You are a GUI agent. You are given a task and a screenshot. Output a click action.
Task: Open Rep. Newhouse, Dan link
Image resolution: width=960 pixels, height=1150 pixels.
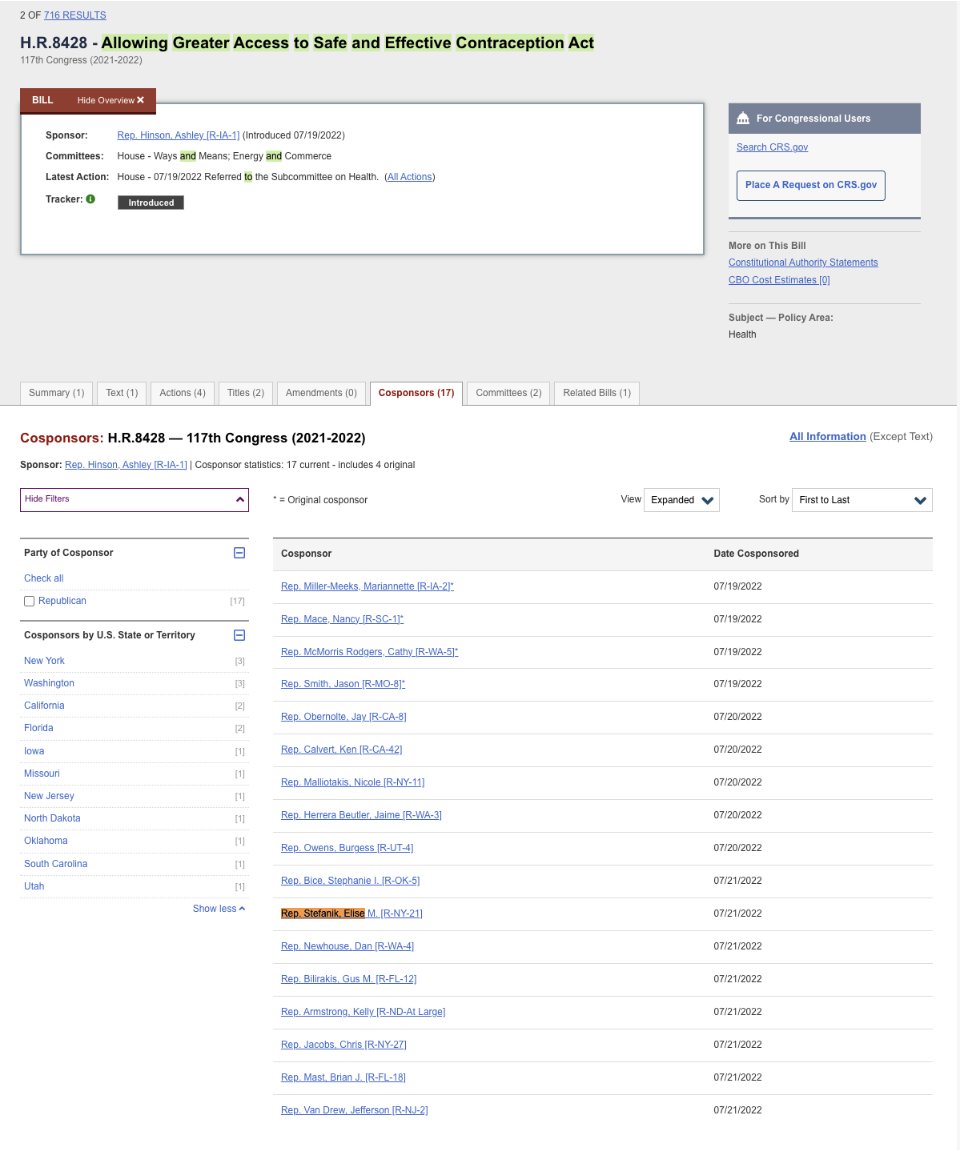coord(348,947)
